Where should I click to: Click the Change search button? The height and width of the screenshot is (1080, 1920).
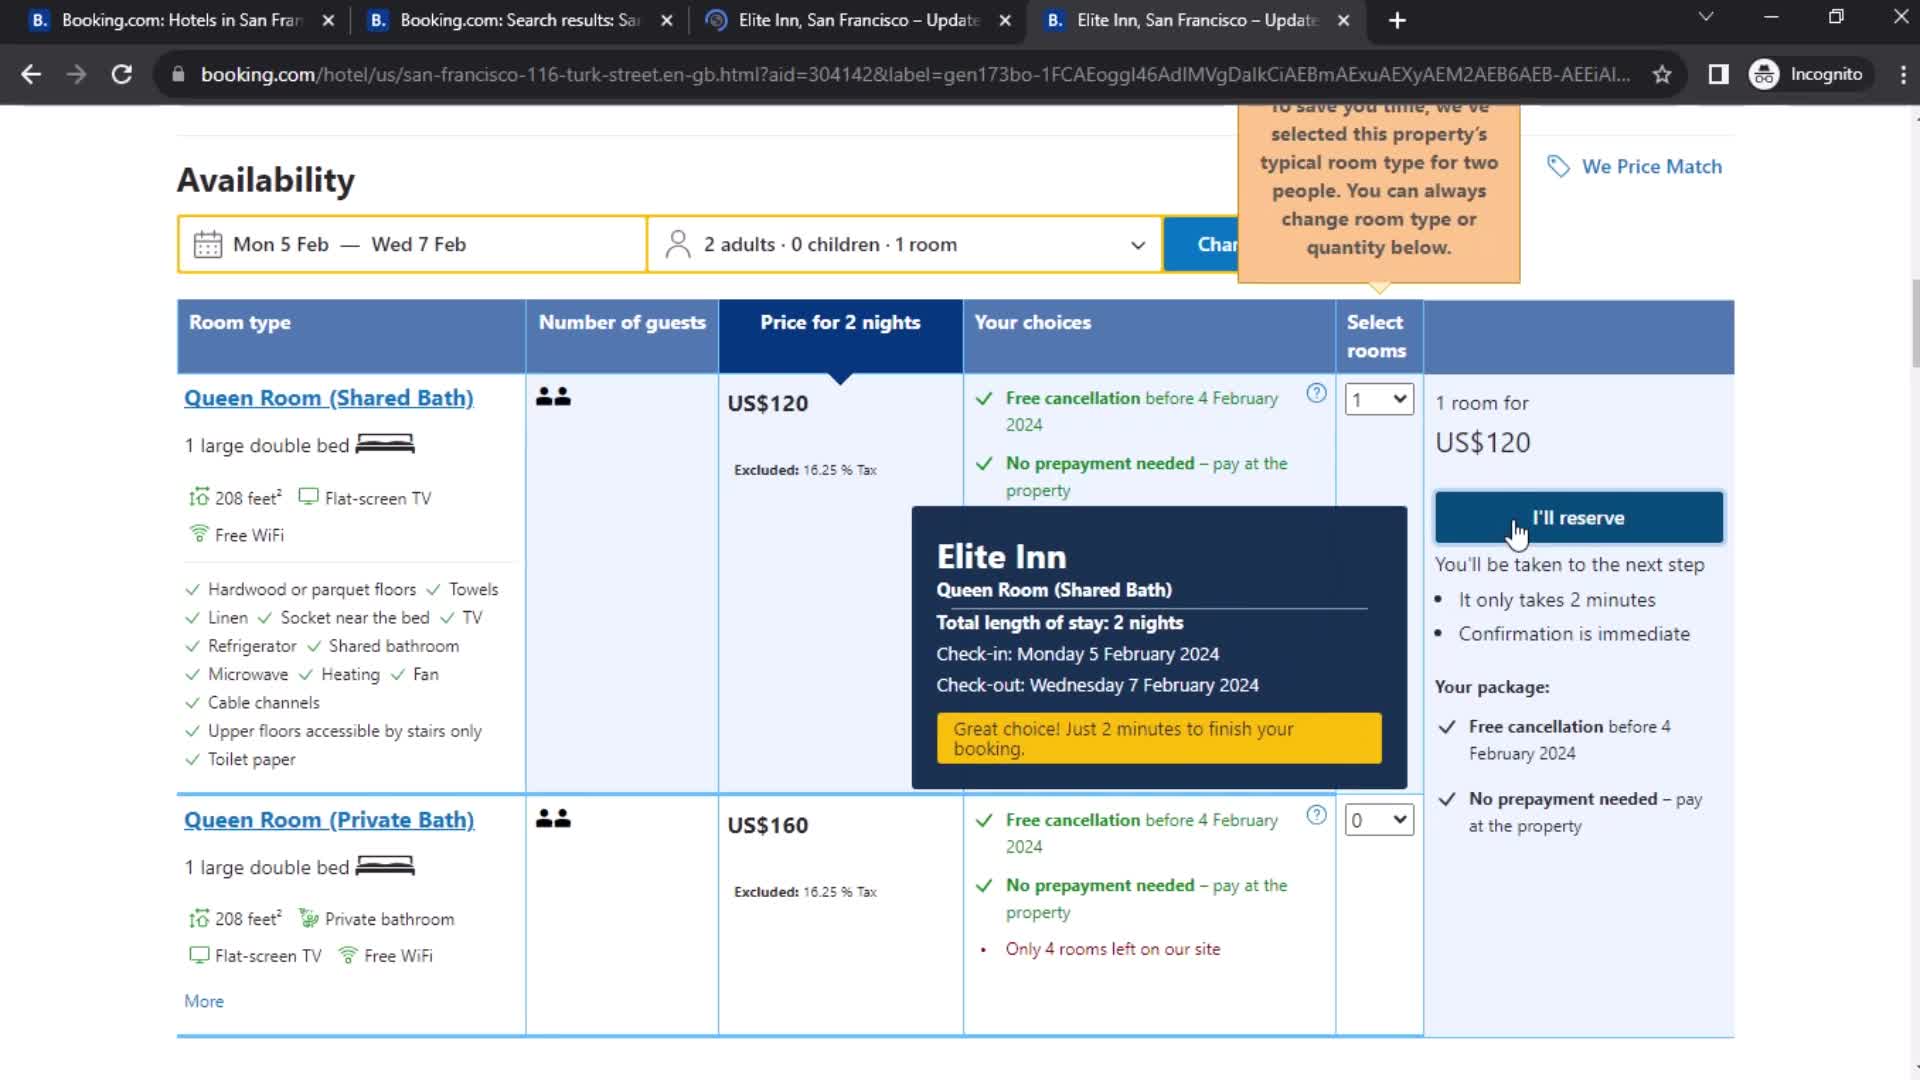coord(1202,244)
